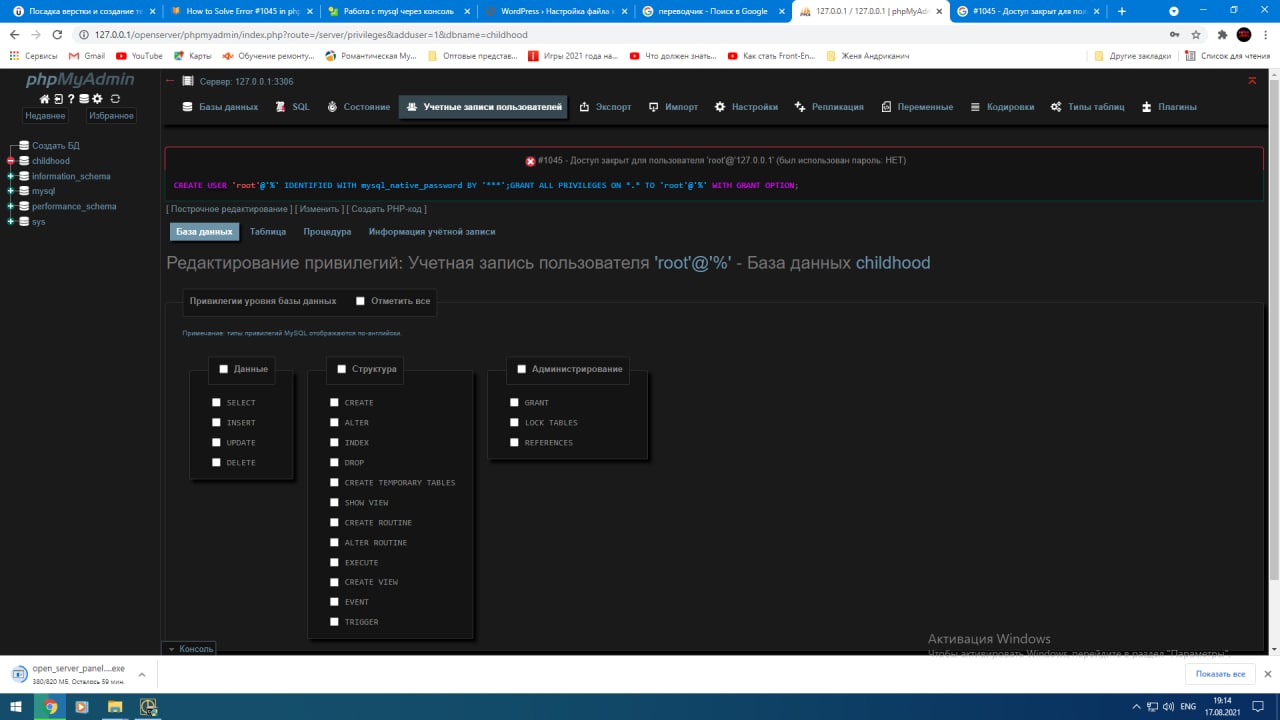Click the Chrome icon in the taskbar
This screenshot has width=1280, height=720.
point(50,706)
